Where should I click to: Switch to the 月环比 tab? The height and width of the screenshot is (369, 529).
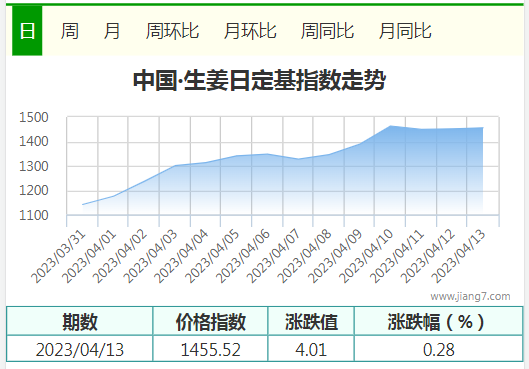click(x=250, y=31)
